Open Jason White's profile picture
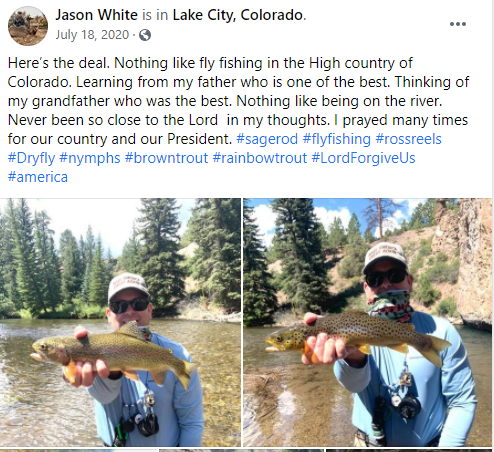Viewport: 494px width, 452px height. click(28, 26)
